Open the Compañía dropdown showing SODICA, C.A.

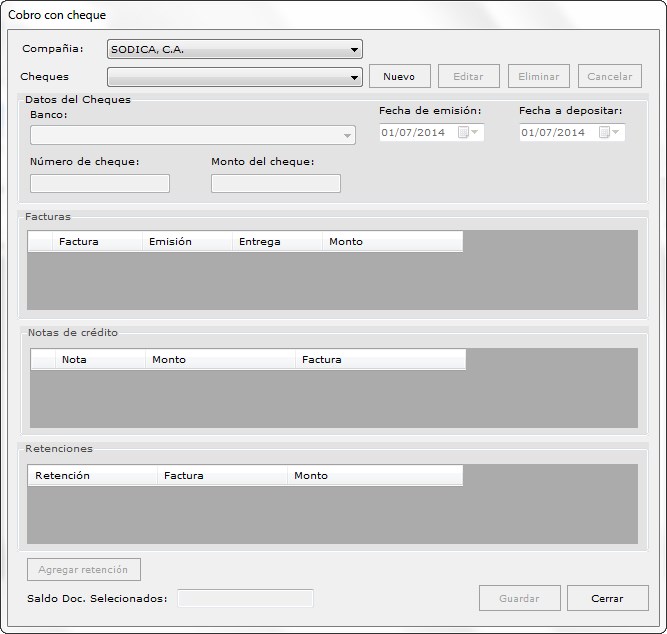[x=235, y=49]
